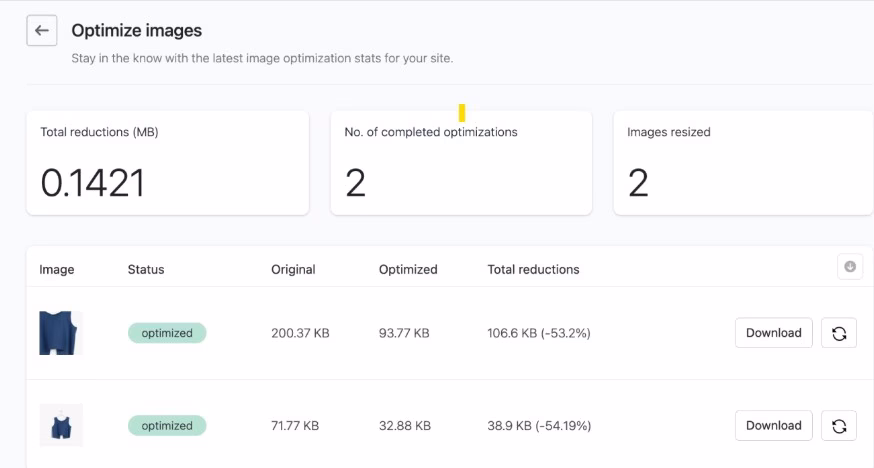Click the completed optimizations stat card
Screen dimensions: 874x468
[x=461, y=162]
